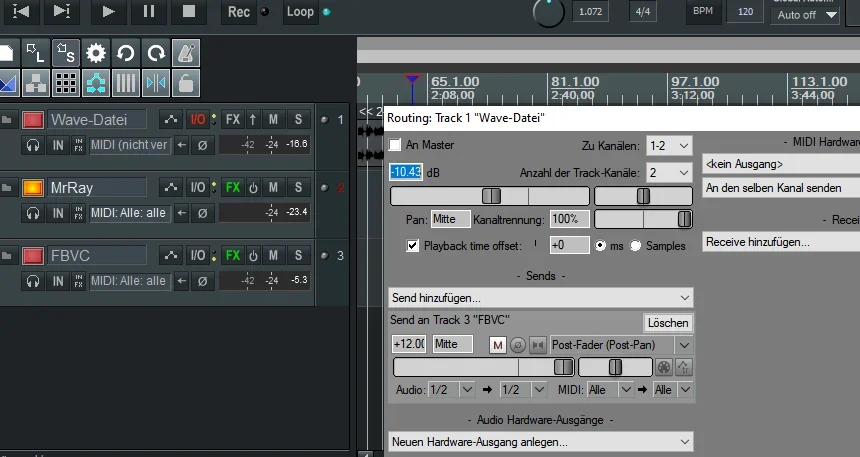Image resolution: width=860 pixels, height=457 pixels.
Task: Open I/O routing for MrRay track
Action: click(197, 187)
